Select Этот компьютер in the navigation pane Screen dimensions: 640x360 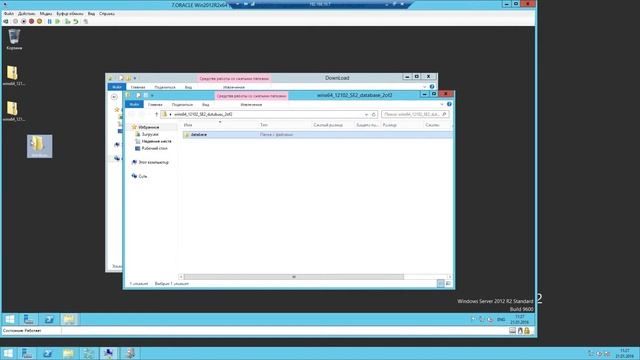pyautogui.click(x=153, y=162)
